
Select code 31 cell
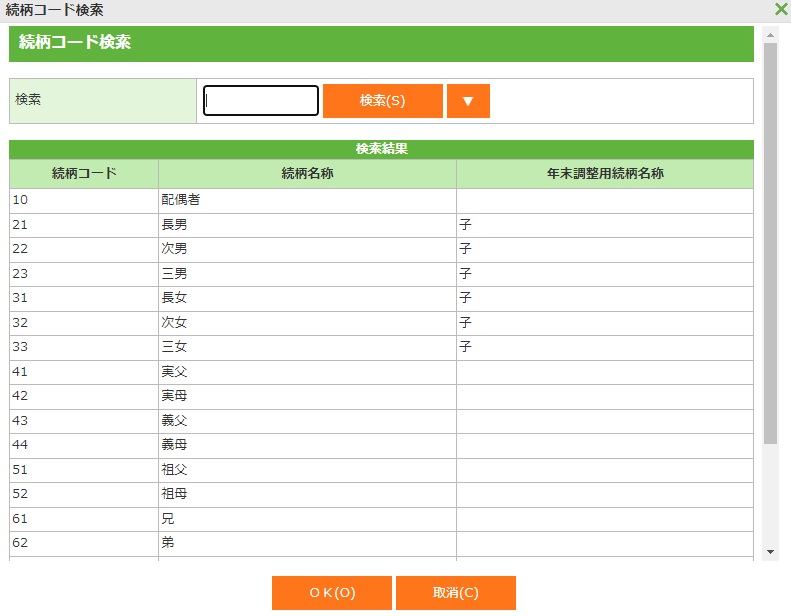[84, 298]
